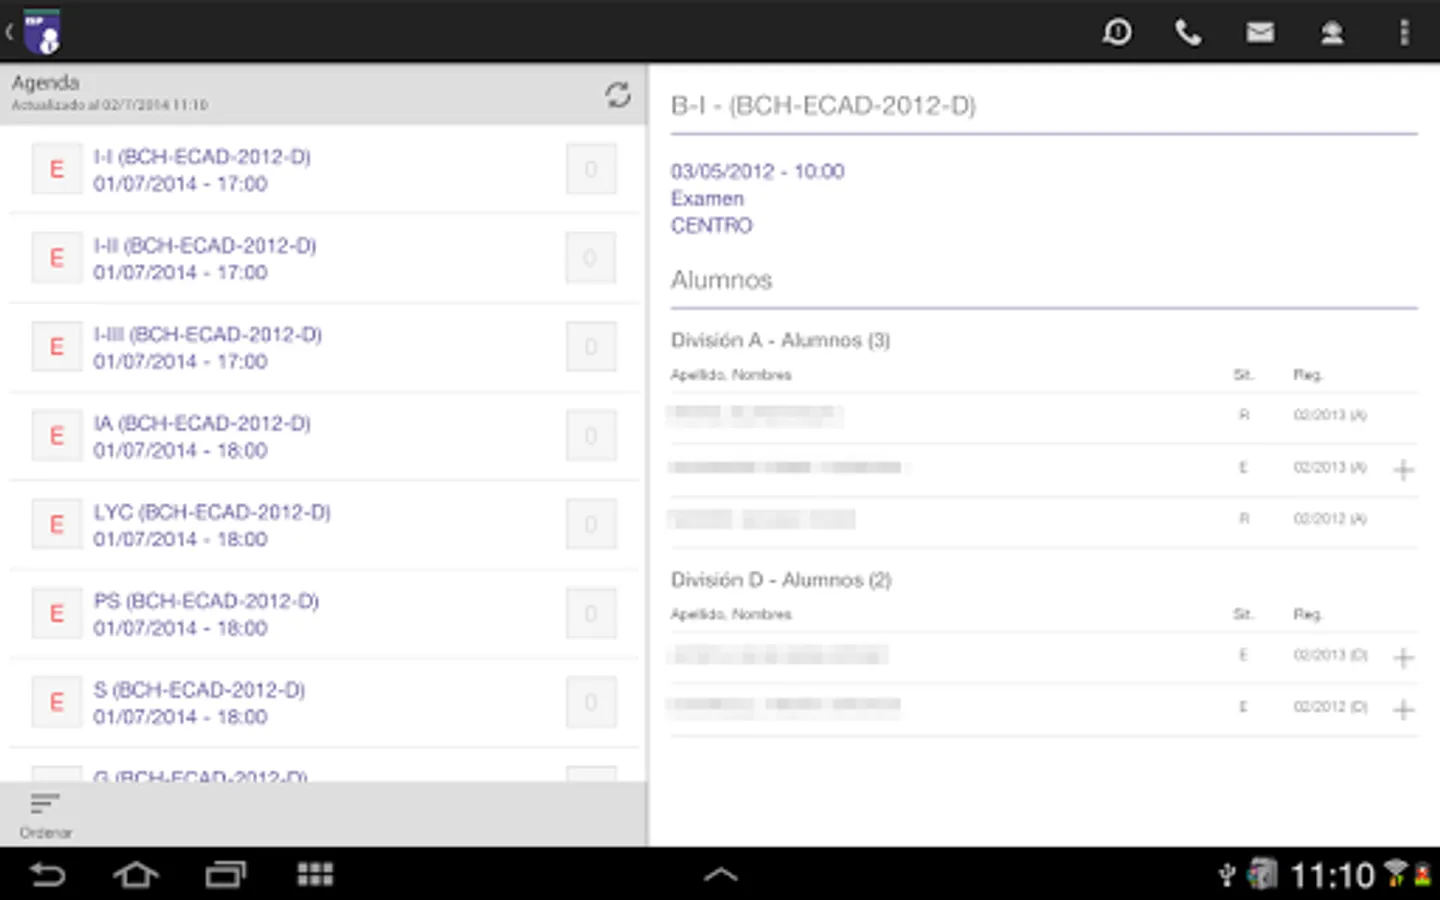The height and width of the screenshot is (900, 1440).
Task: Tap the count box for S exam
Action: (591, 702)
